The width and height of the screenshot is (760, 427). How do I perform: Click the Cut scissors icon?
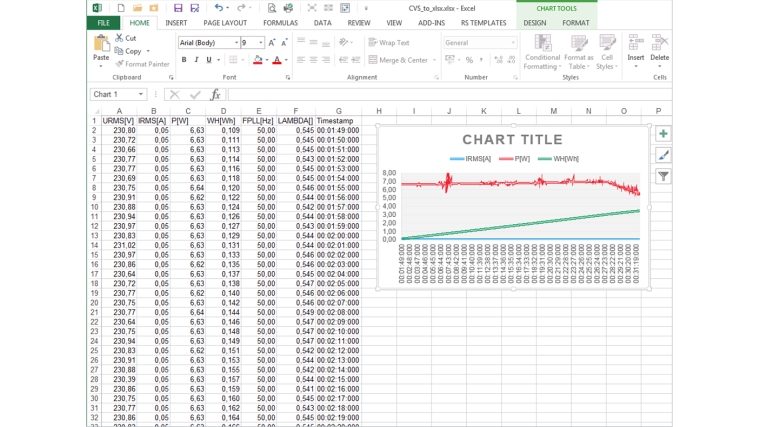coord(119,38)
